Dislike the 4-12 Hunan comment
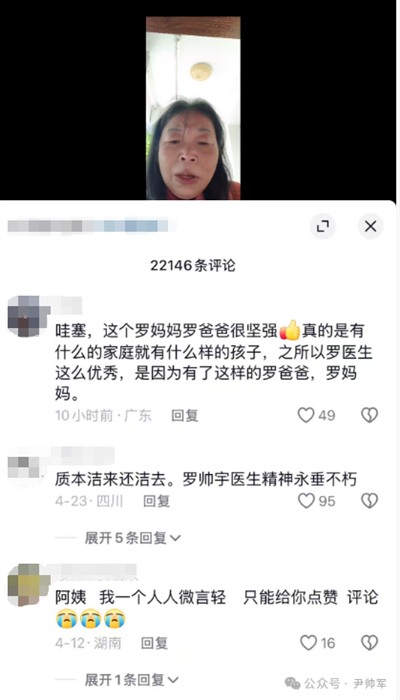This screenshot has height=700, width=400. coord(370,643)
